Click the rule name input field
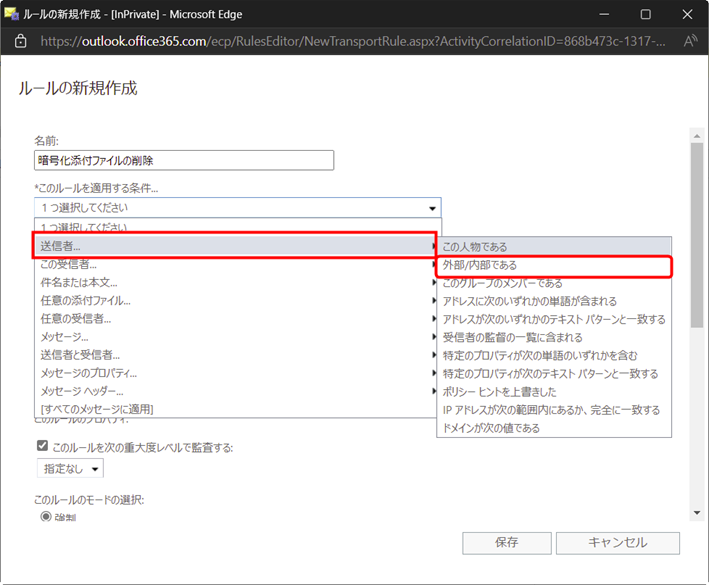The image size is (709, 585). click(184, 160)
